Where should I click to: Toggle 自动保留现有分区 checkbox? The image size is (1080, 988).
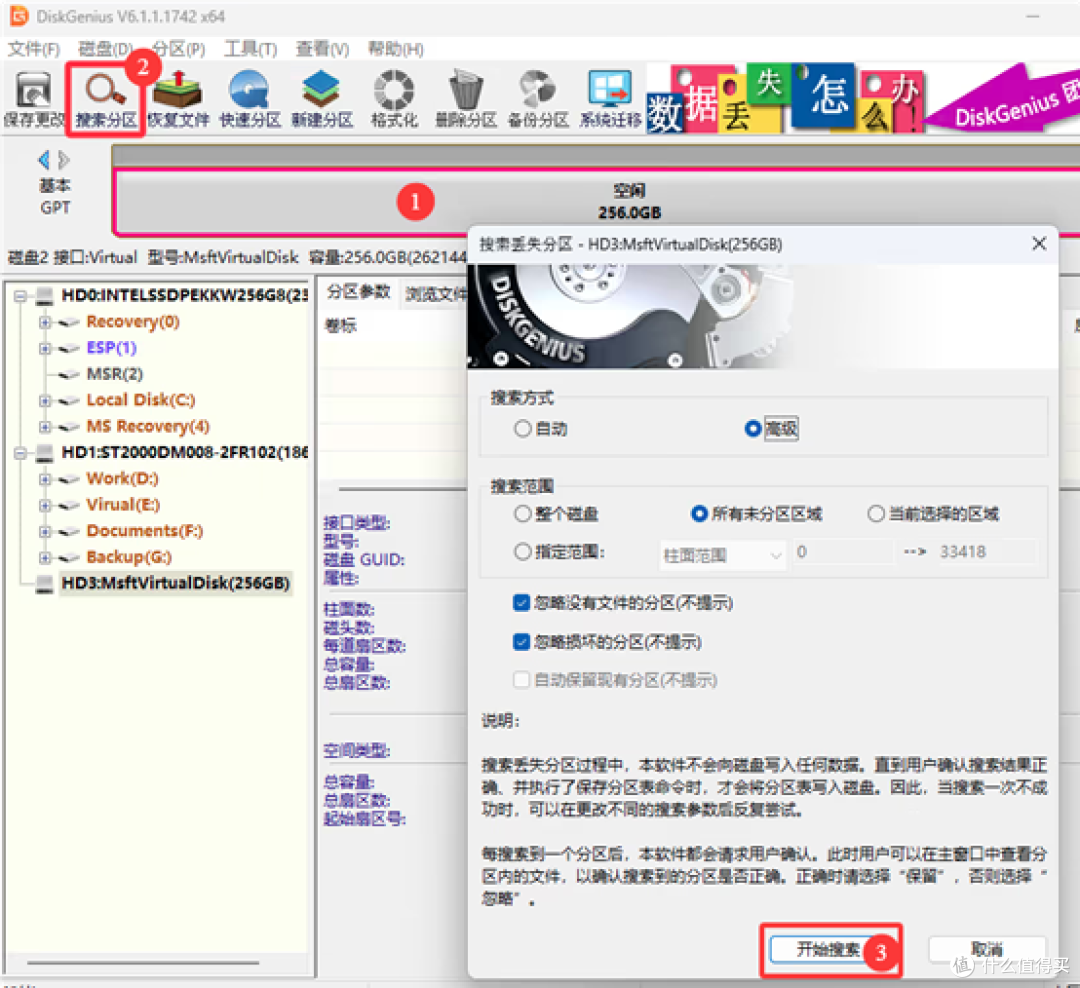tap(521, 681)
